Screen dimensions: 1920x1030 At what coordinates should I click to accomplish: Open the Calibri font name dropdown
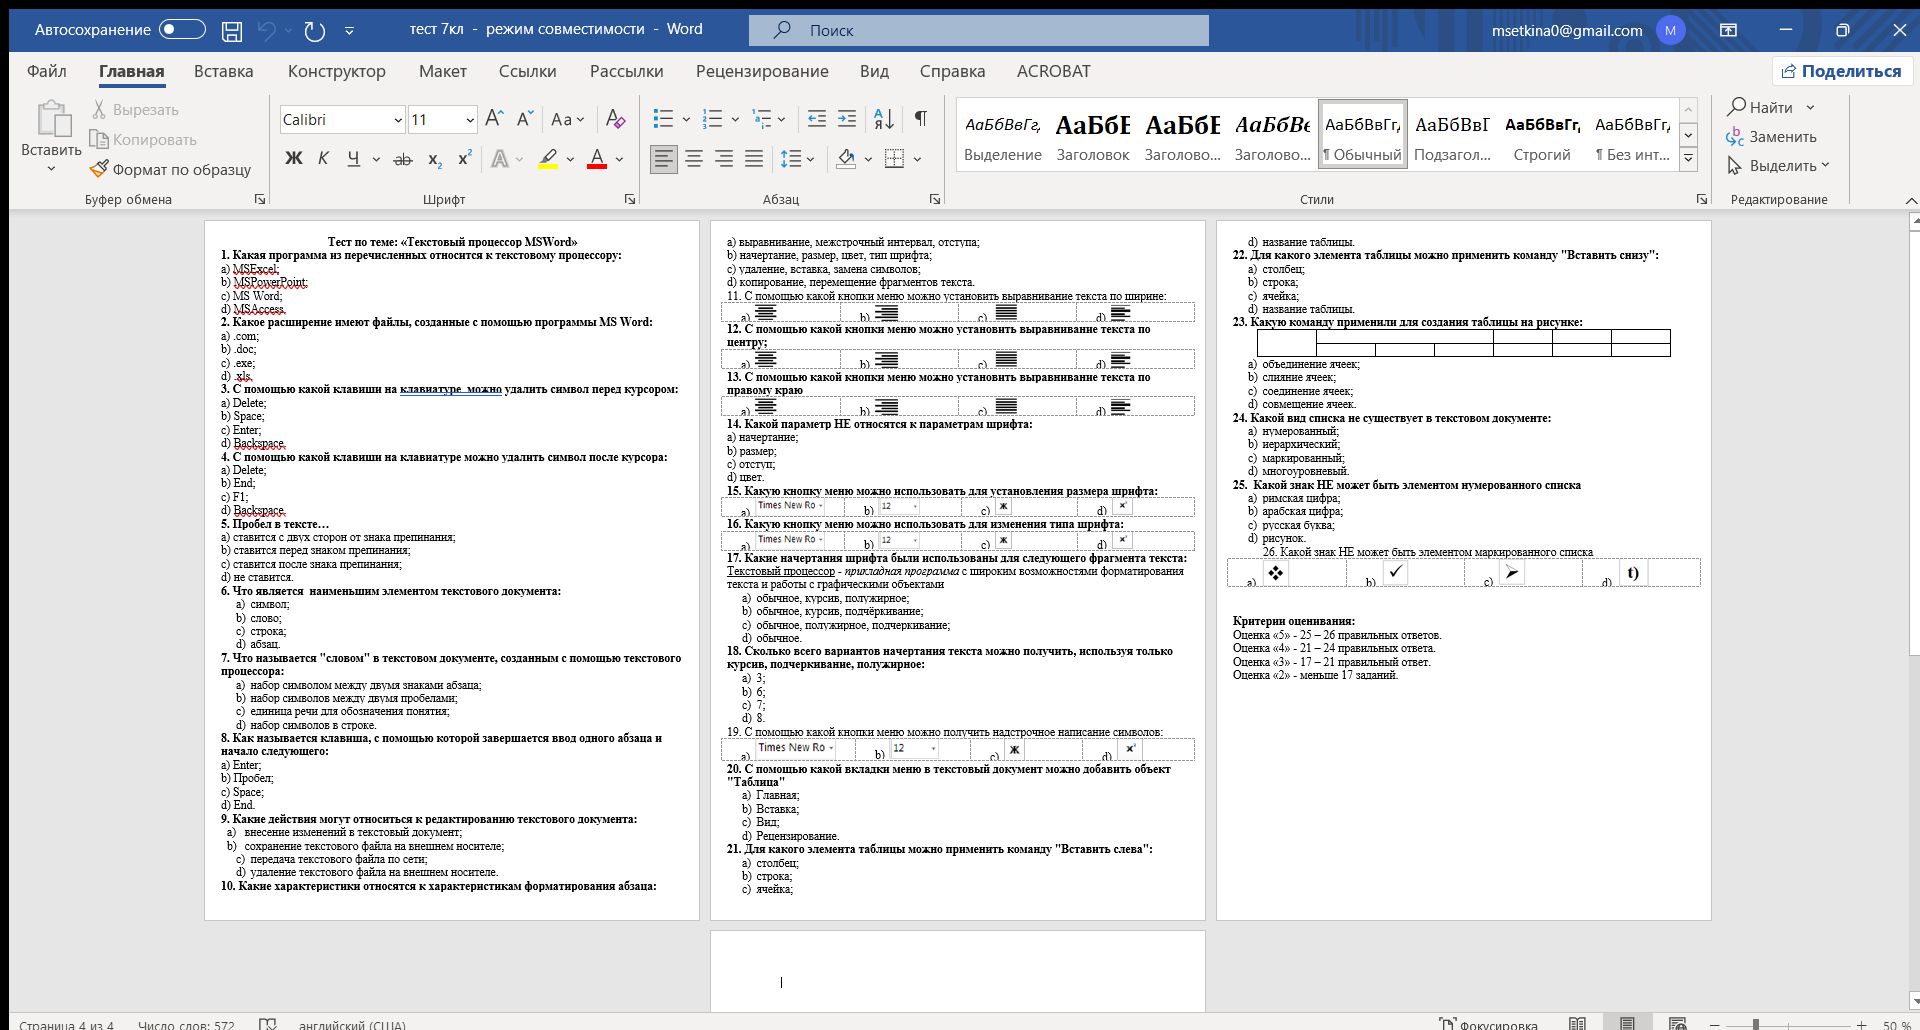397,120
